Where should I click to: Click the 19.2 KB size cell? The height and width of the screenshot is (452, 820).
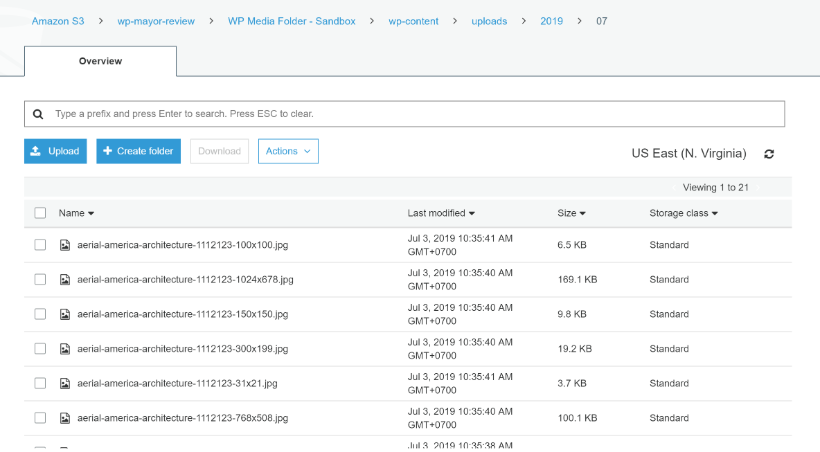coord(574,348)
